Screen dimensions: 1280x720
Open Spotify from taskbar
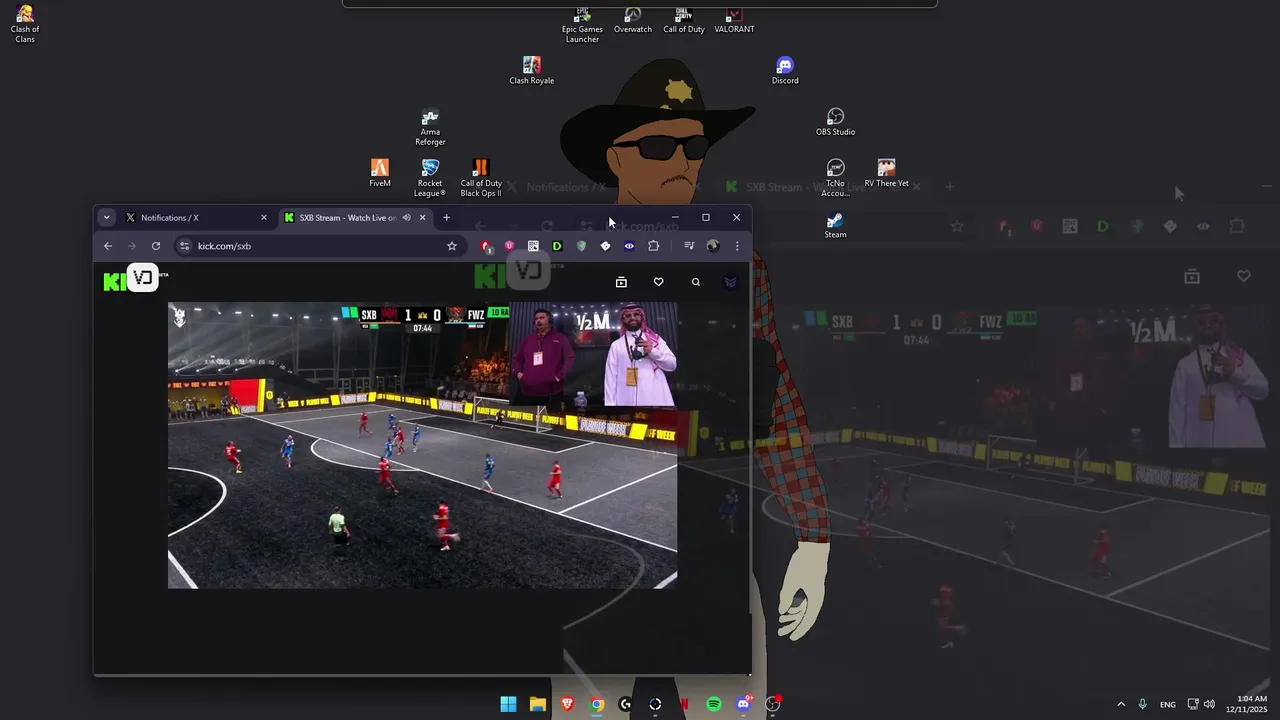(x=714, y=704)
